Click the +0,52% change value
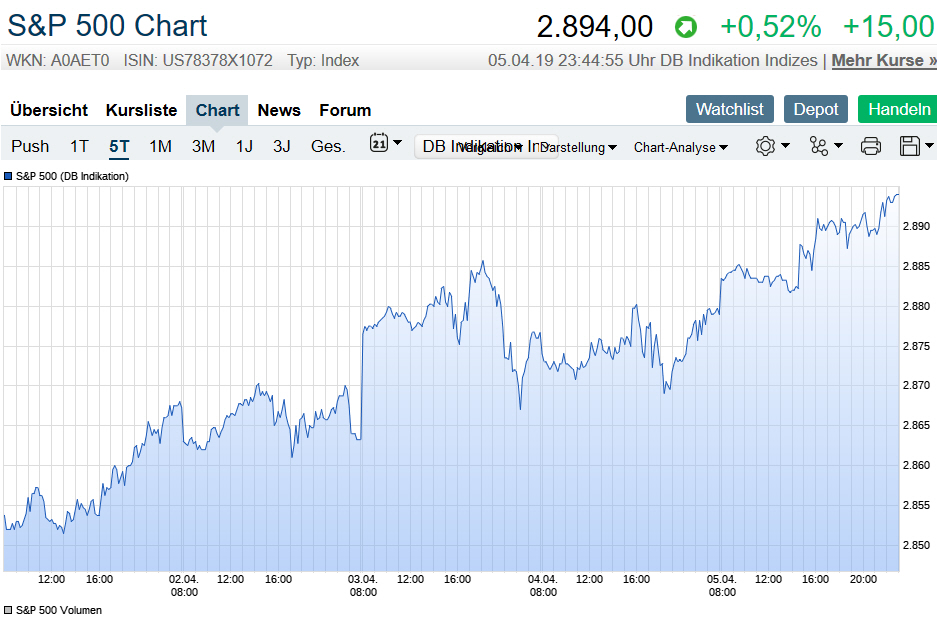This screenshot has height=619, width=937. coord(771,27)
